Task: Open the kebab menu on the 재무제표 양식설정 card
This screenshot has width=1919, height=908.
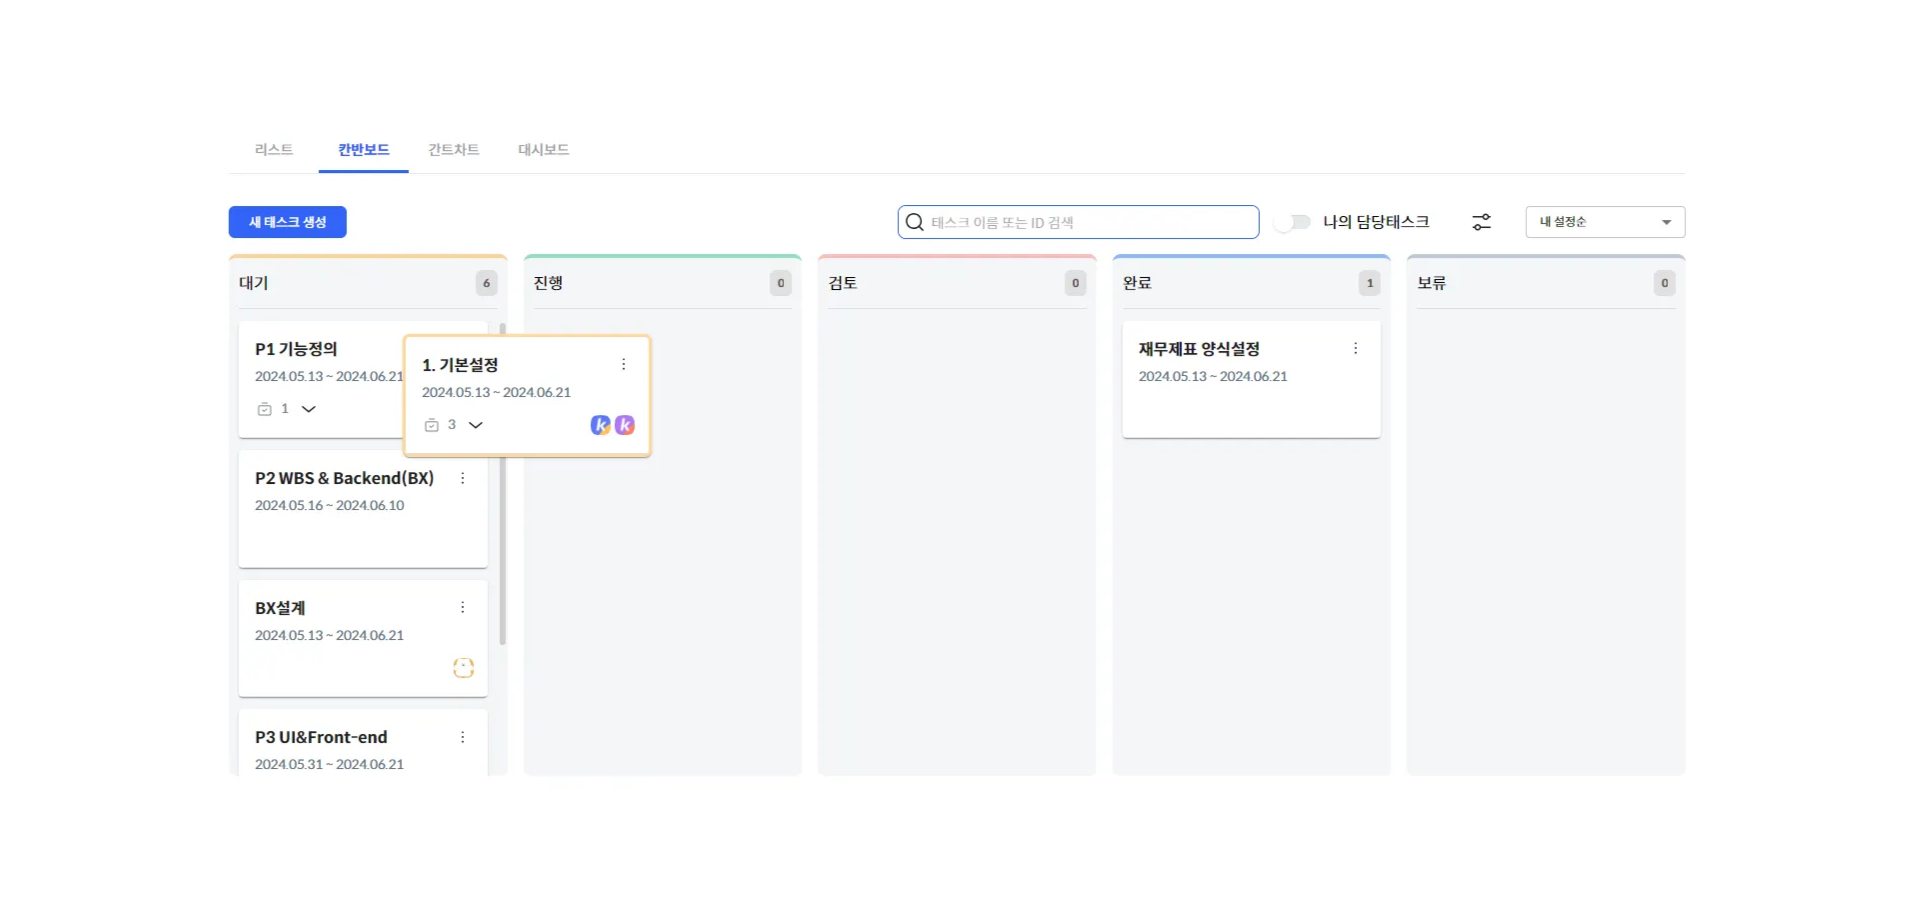Action: [1355, 348]
